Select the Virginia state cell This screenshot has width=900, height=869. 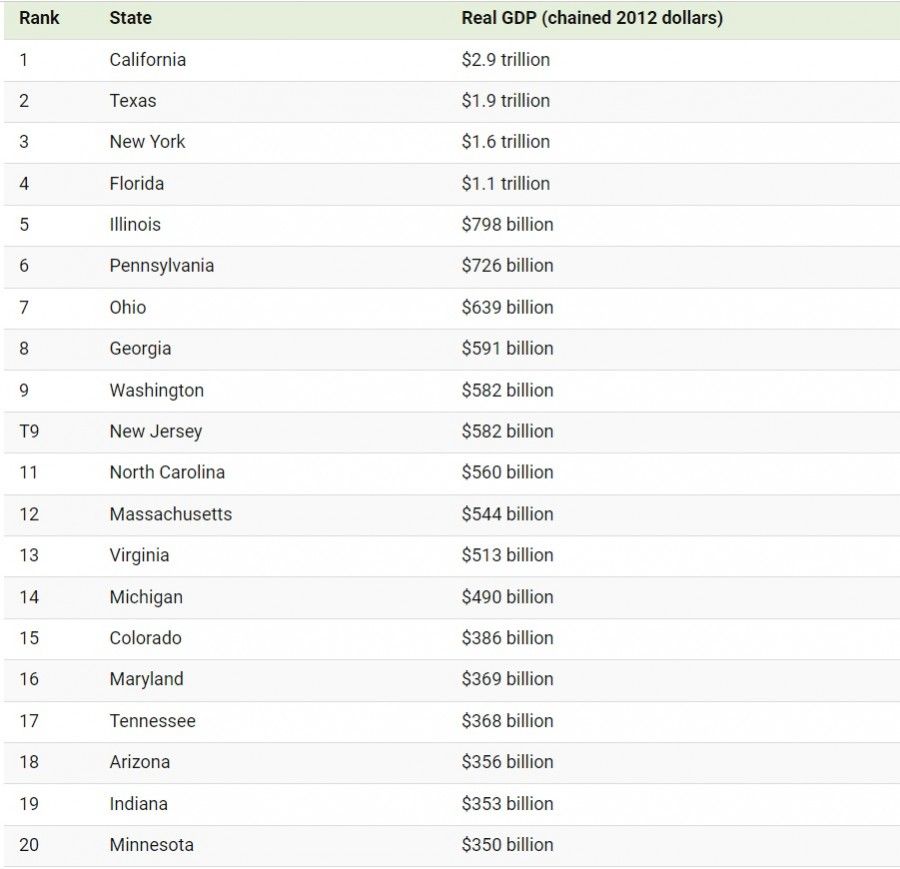pos(139,556)
